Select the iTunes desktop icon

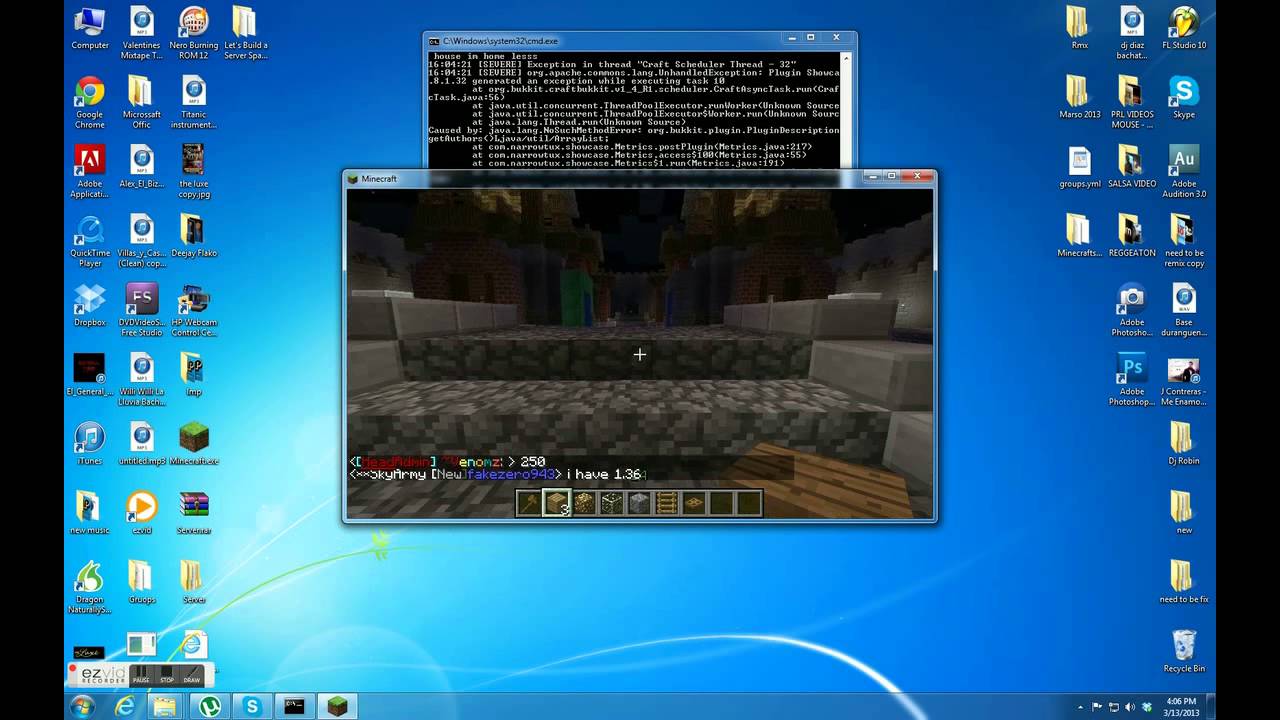pyautogui.click(x=90, y=443)
